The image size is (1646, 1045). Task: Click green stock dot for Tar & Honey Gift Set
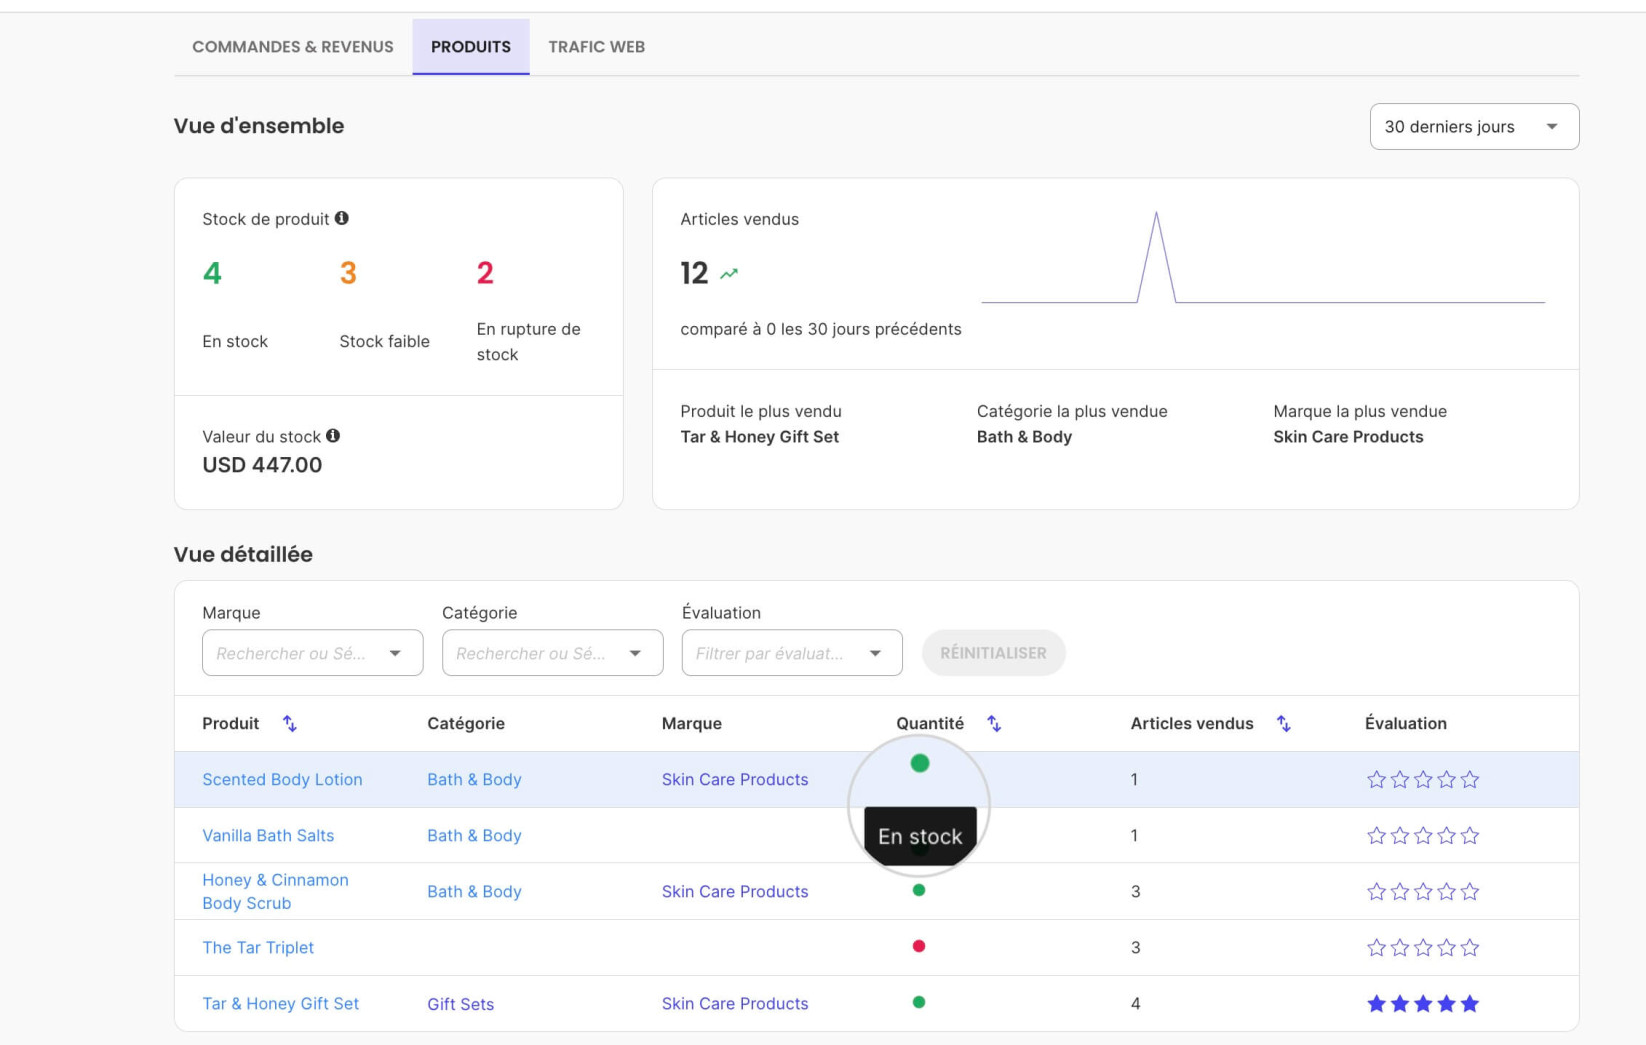coord(919,1002)
